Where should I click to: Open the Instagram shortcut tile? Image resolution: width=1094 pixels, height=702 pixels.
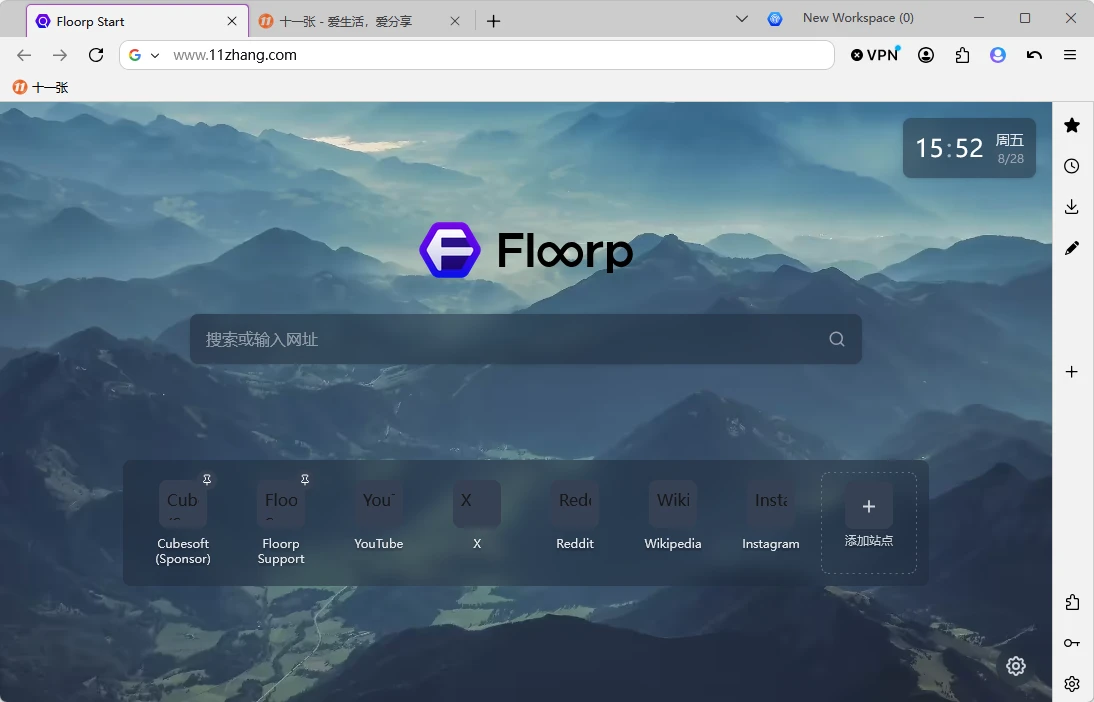tap(771, 516)
